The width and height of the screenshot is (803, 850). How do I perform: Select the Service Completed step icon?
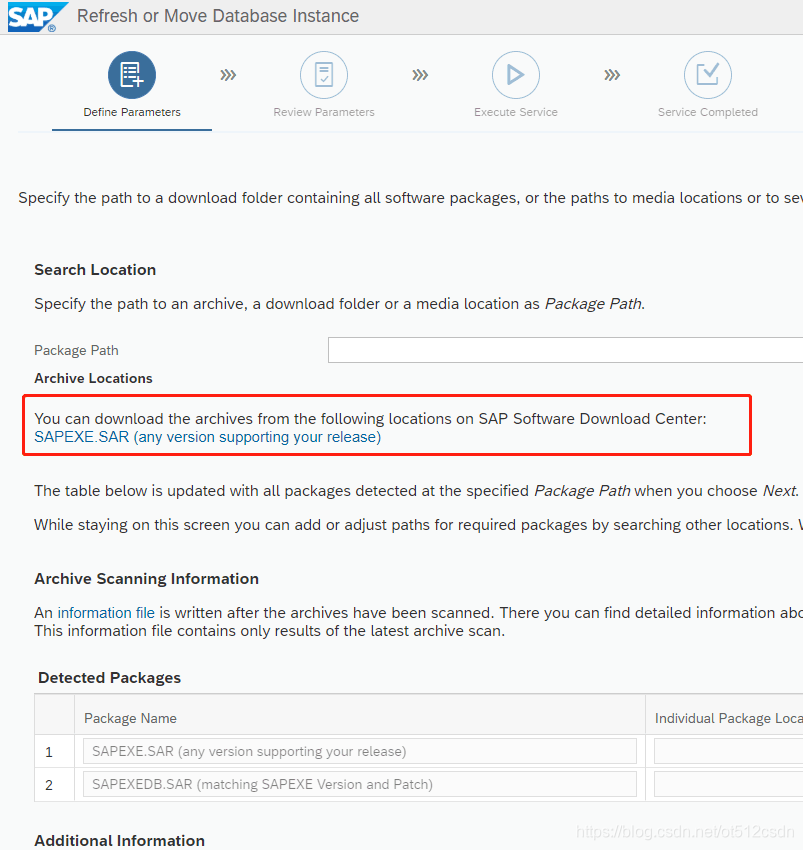click(708, 75)
